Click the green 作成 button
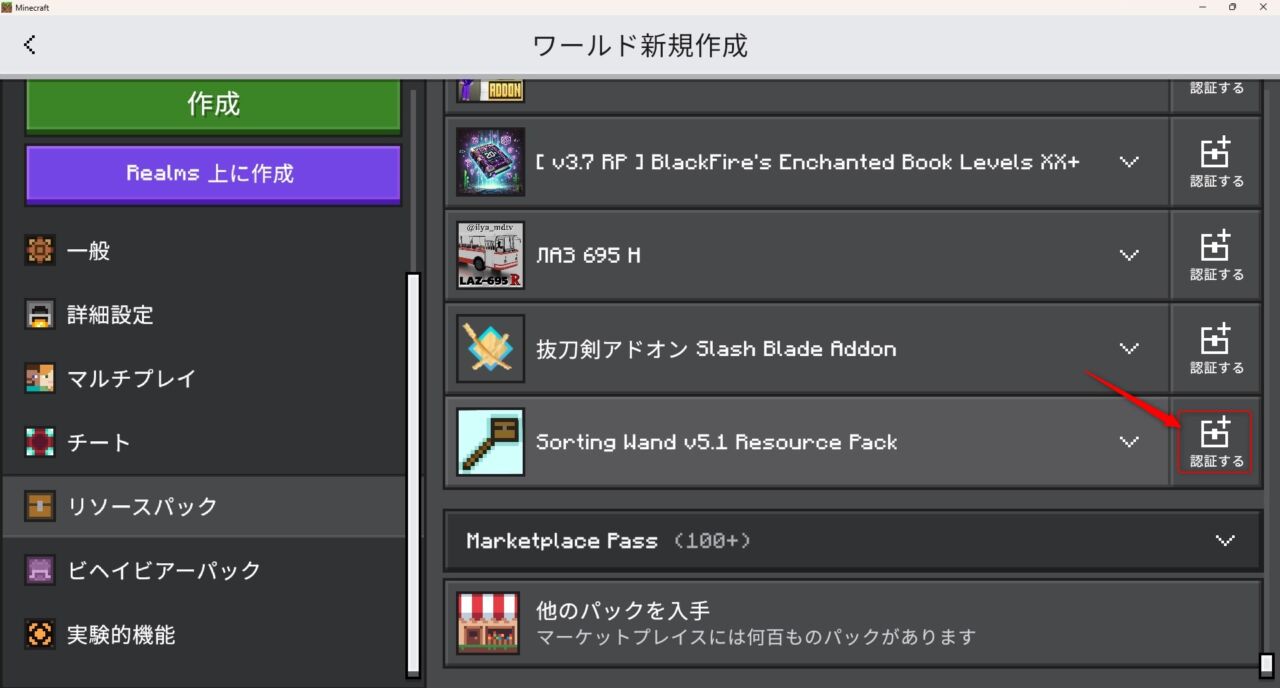This screenshot has width=1280, height=688. [x=213, y=104]
